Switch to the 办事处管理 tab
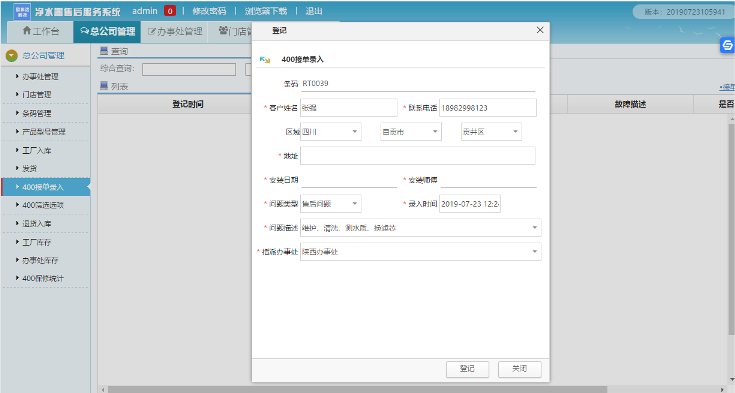This screenshot has width=735, height=393. [x=174, y=32]
